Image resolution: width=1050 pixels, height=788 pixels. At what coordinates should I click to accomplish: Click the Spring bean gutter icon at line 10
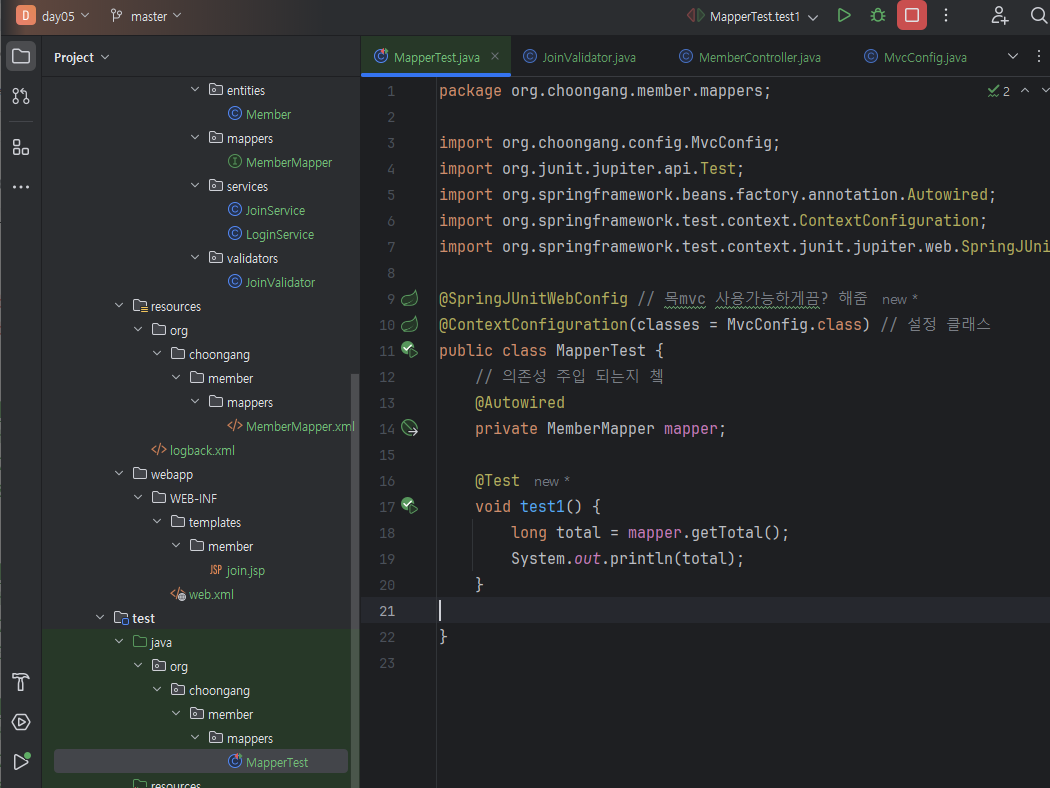(409, 324)
